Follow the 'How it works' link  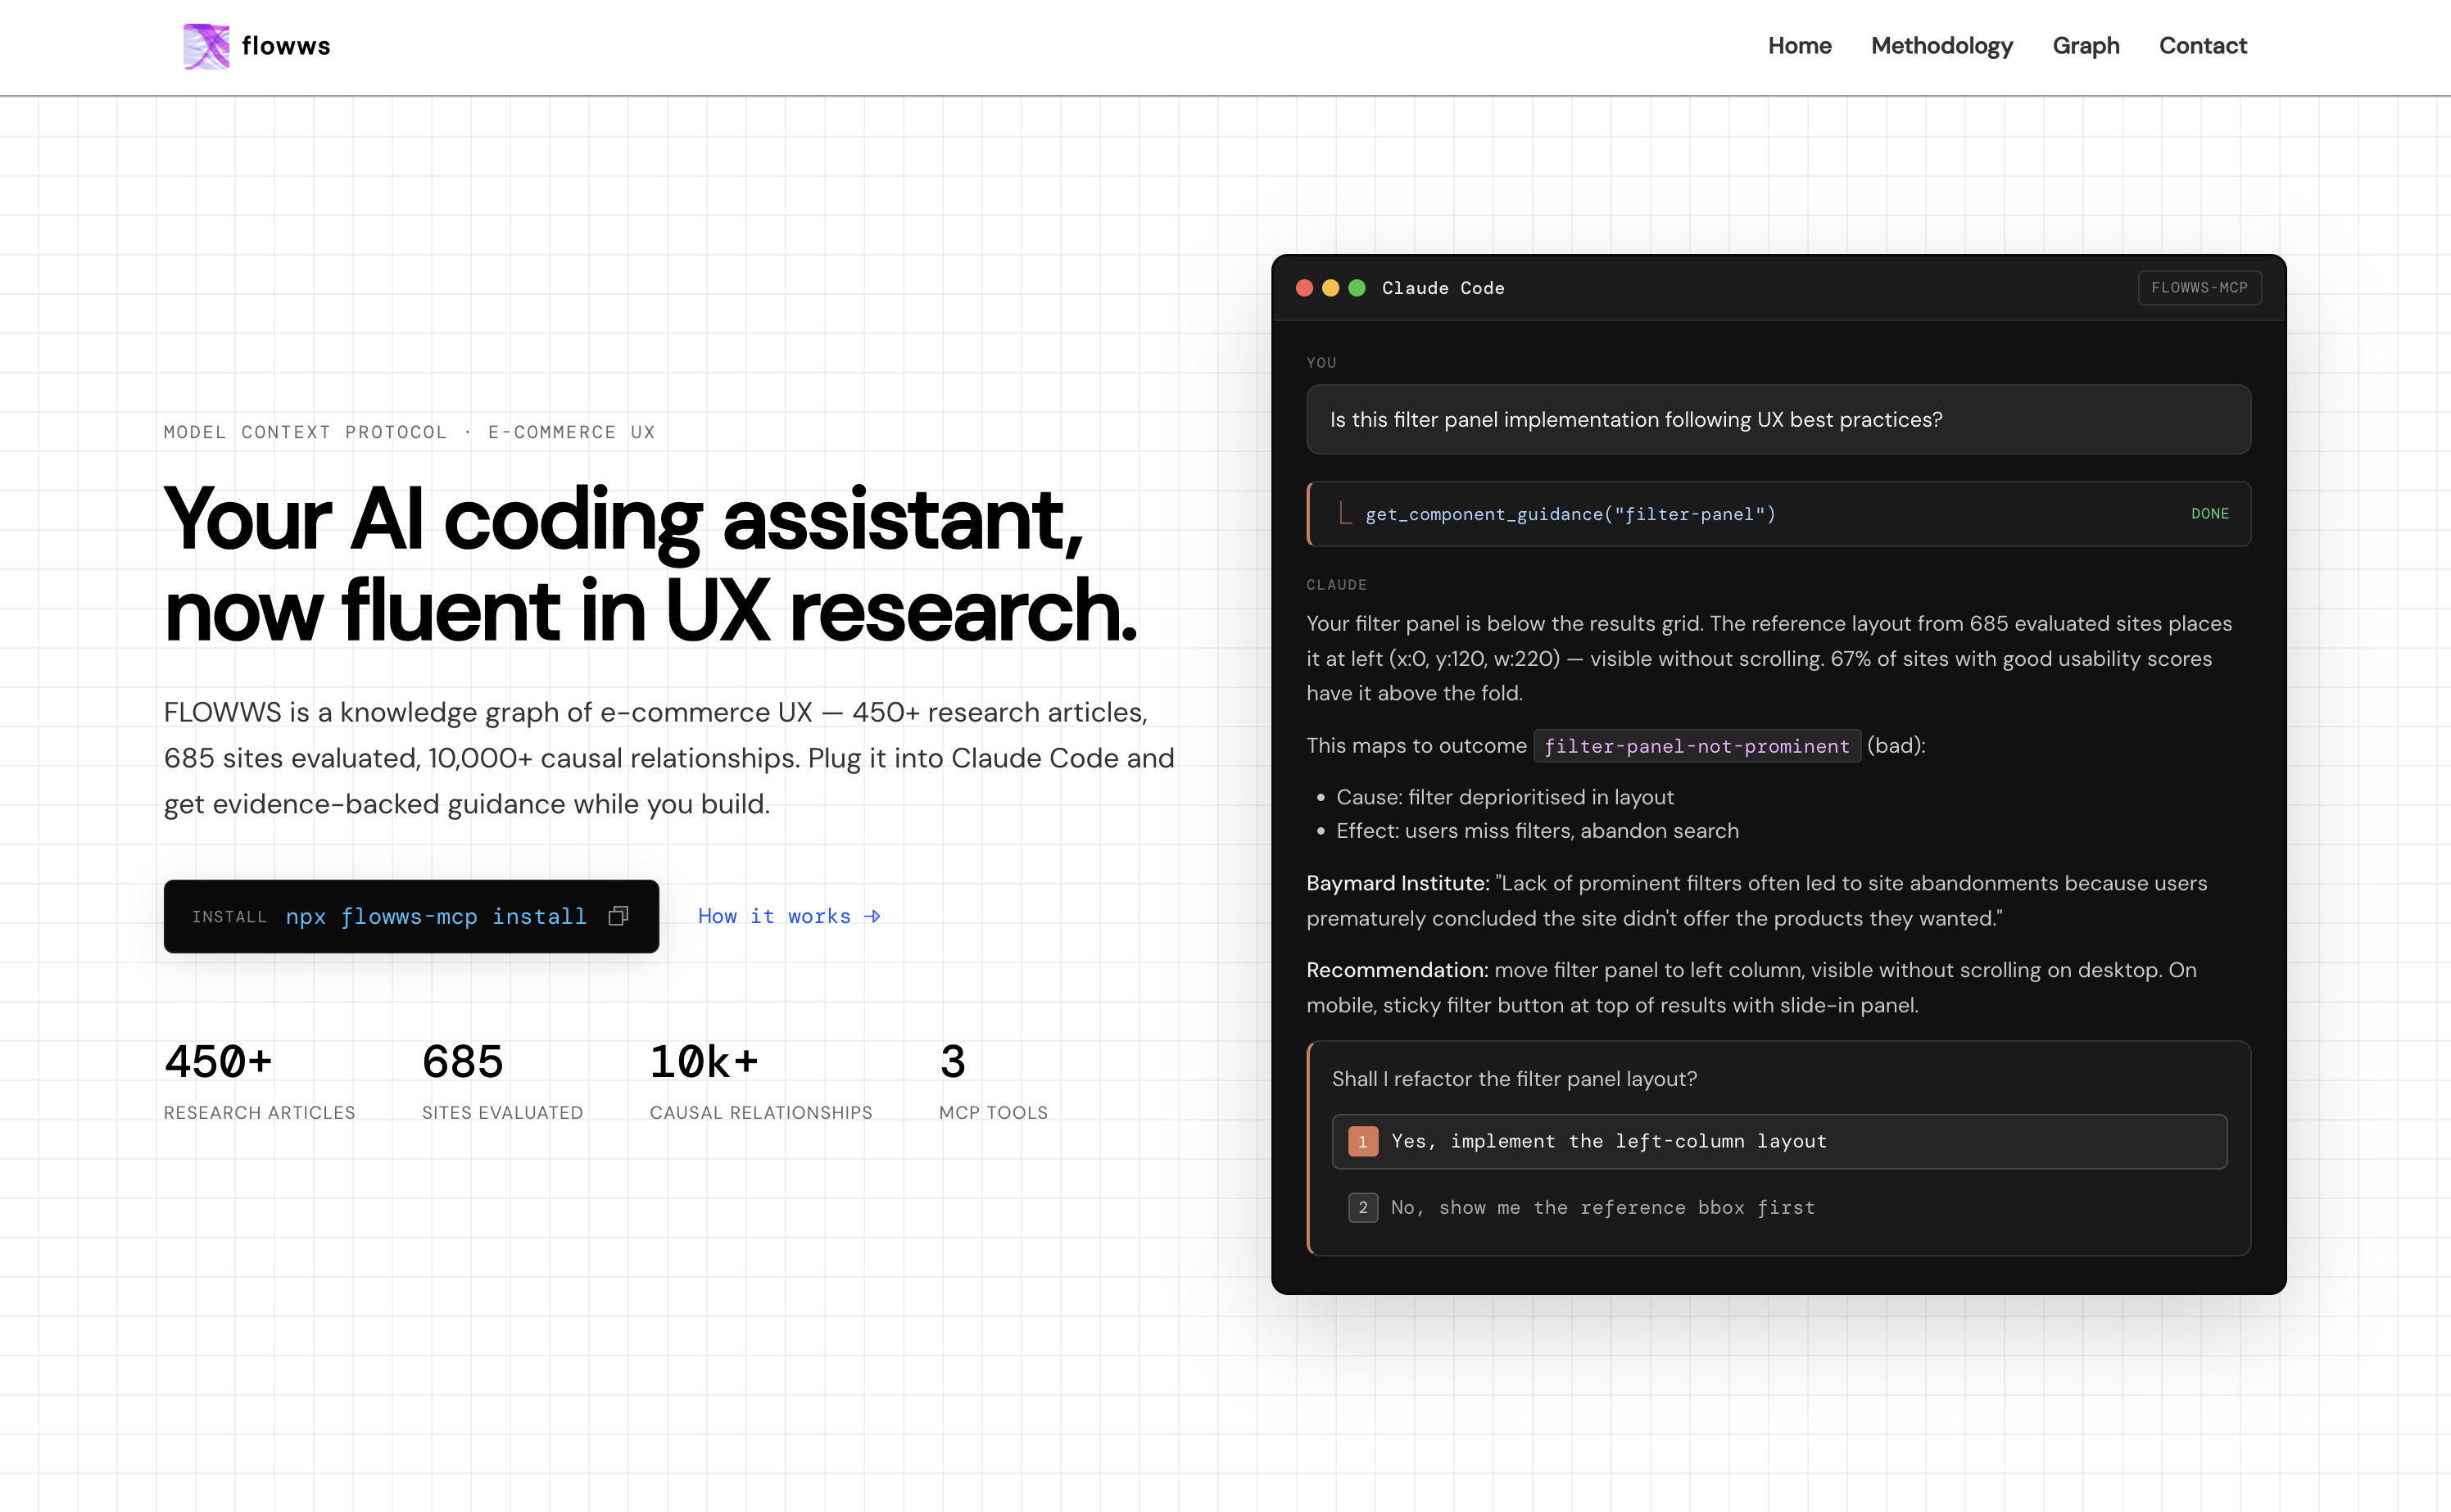[789, 916]
